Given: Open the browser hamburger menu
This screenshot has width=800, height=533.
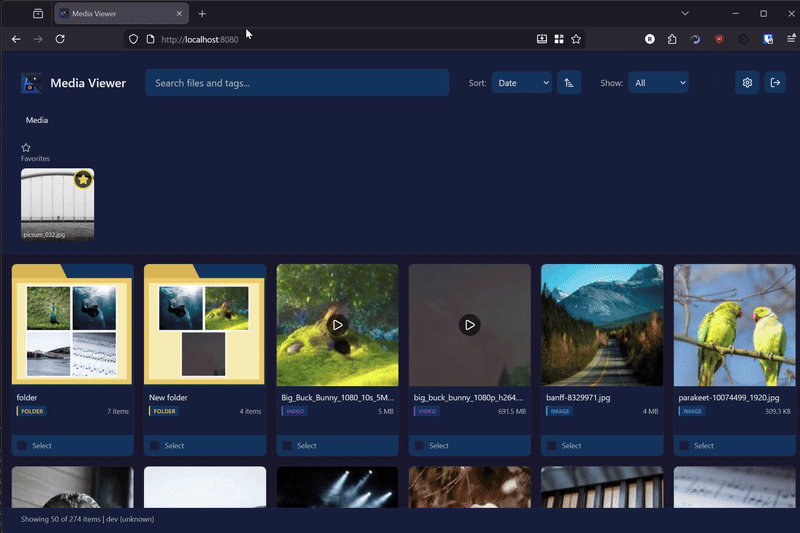Looking at the screenshot, I should point(791,38).
